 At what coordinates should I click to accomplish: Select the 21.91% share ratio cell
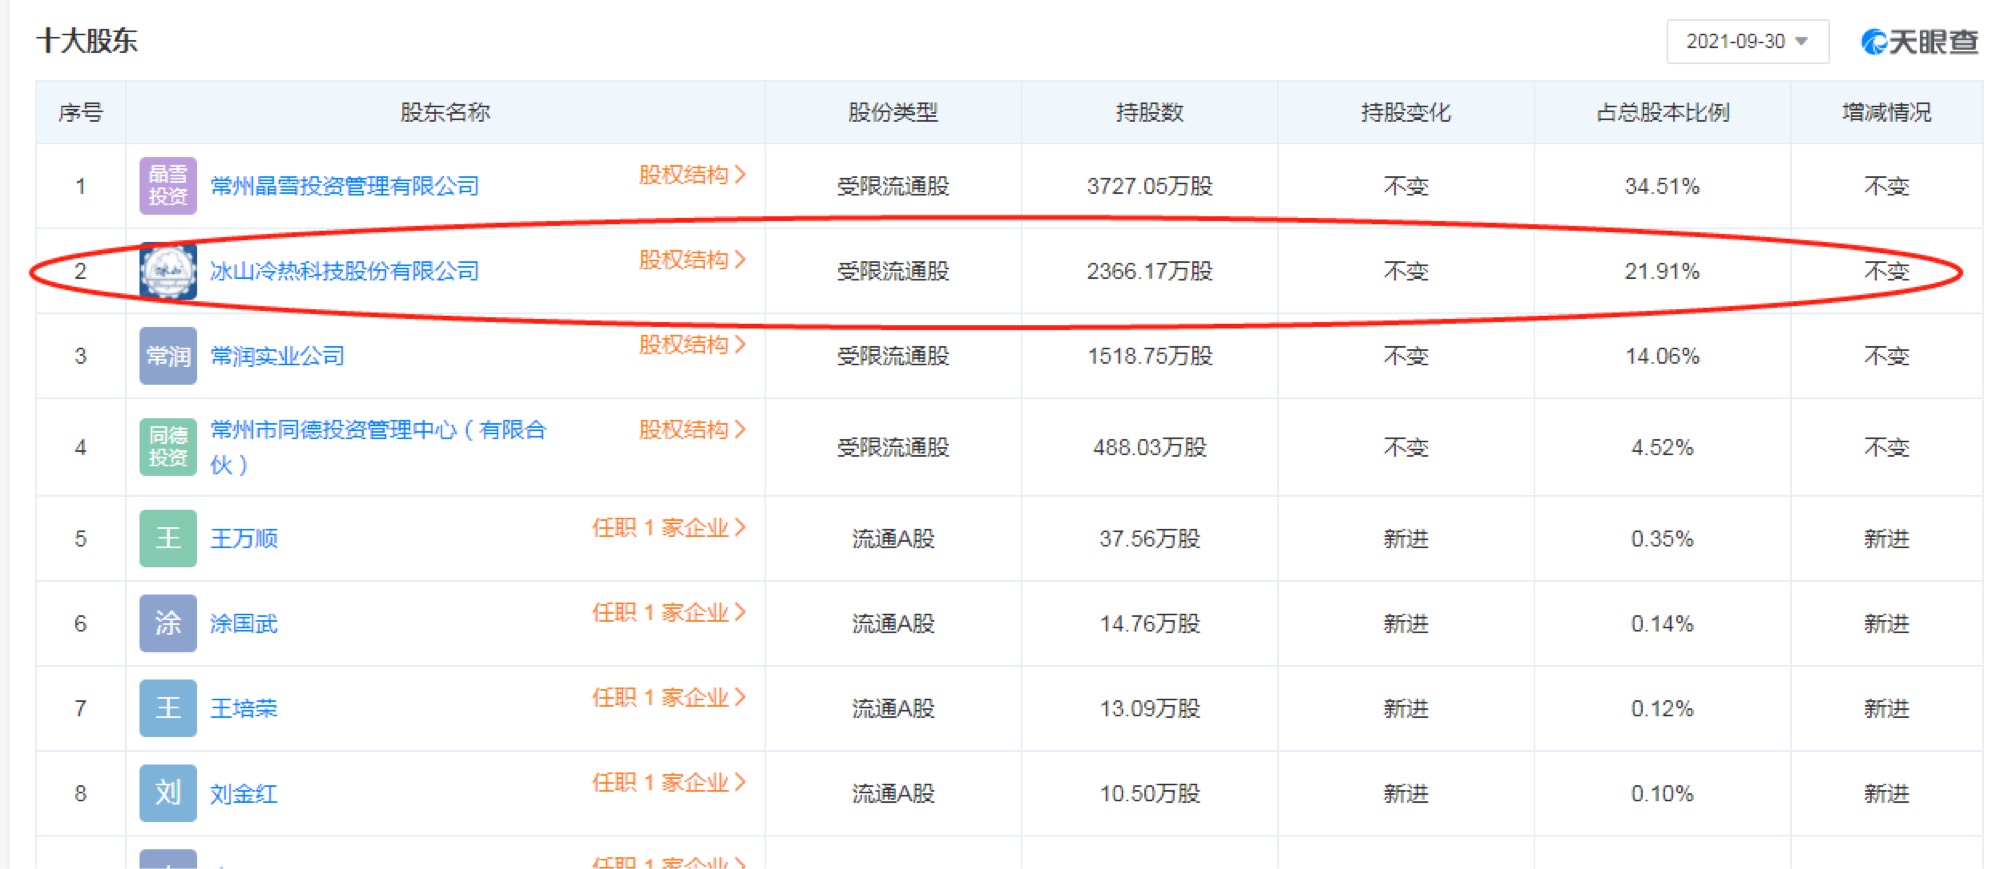tap(1662, 272)
